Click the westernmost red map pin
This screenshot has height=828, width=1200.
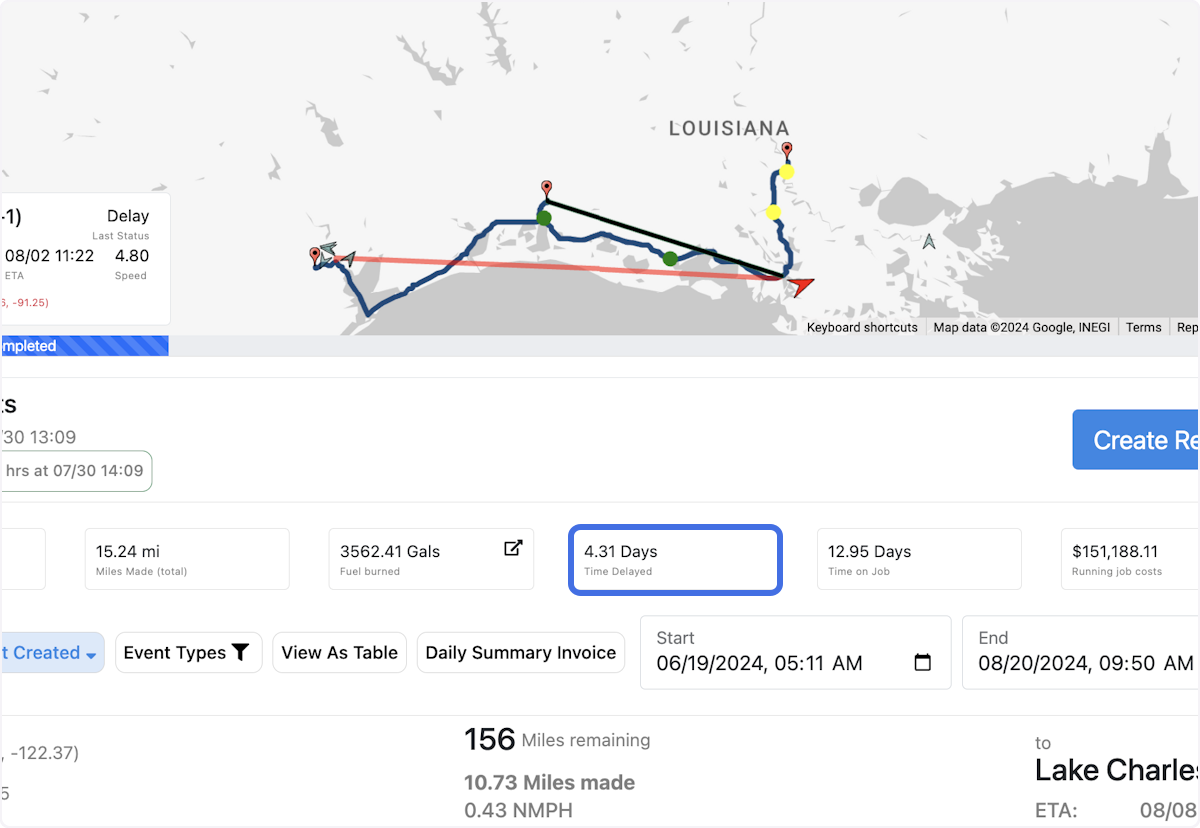pos(315,254)
